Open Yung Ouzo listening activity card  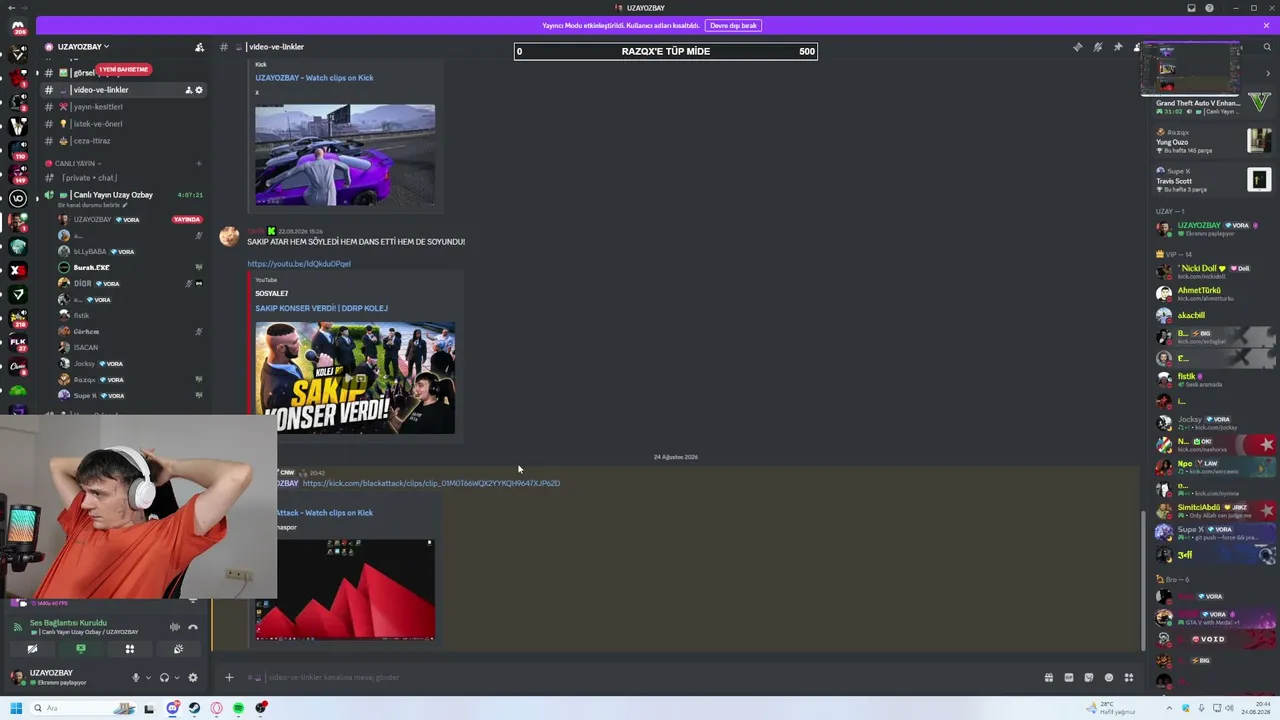pos(1213,141)
